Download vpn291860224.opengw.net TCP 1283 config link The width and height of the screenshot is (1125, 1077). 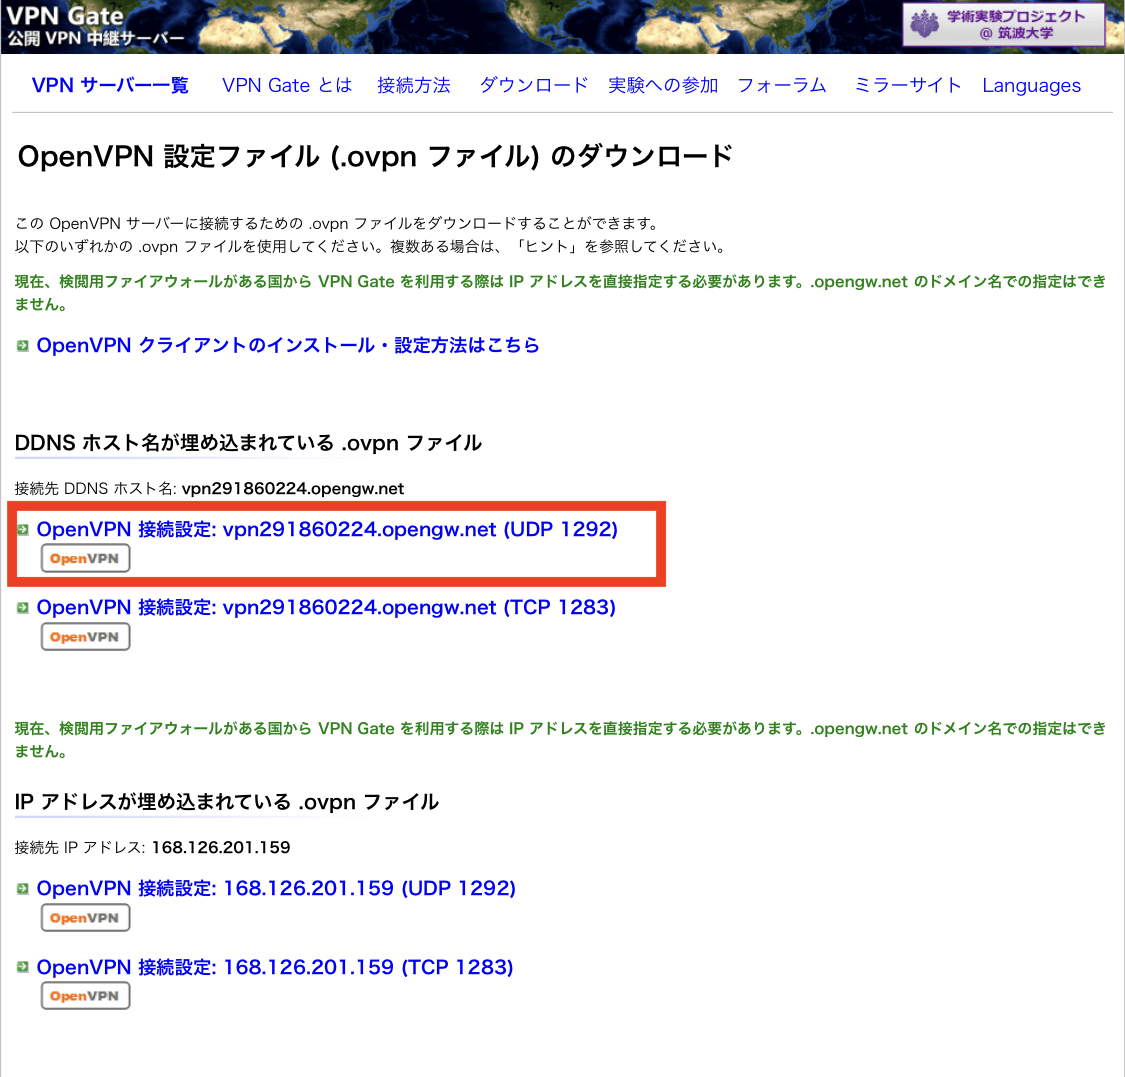pyautogui.click(x=326, y=608)
